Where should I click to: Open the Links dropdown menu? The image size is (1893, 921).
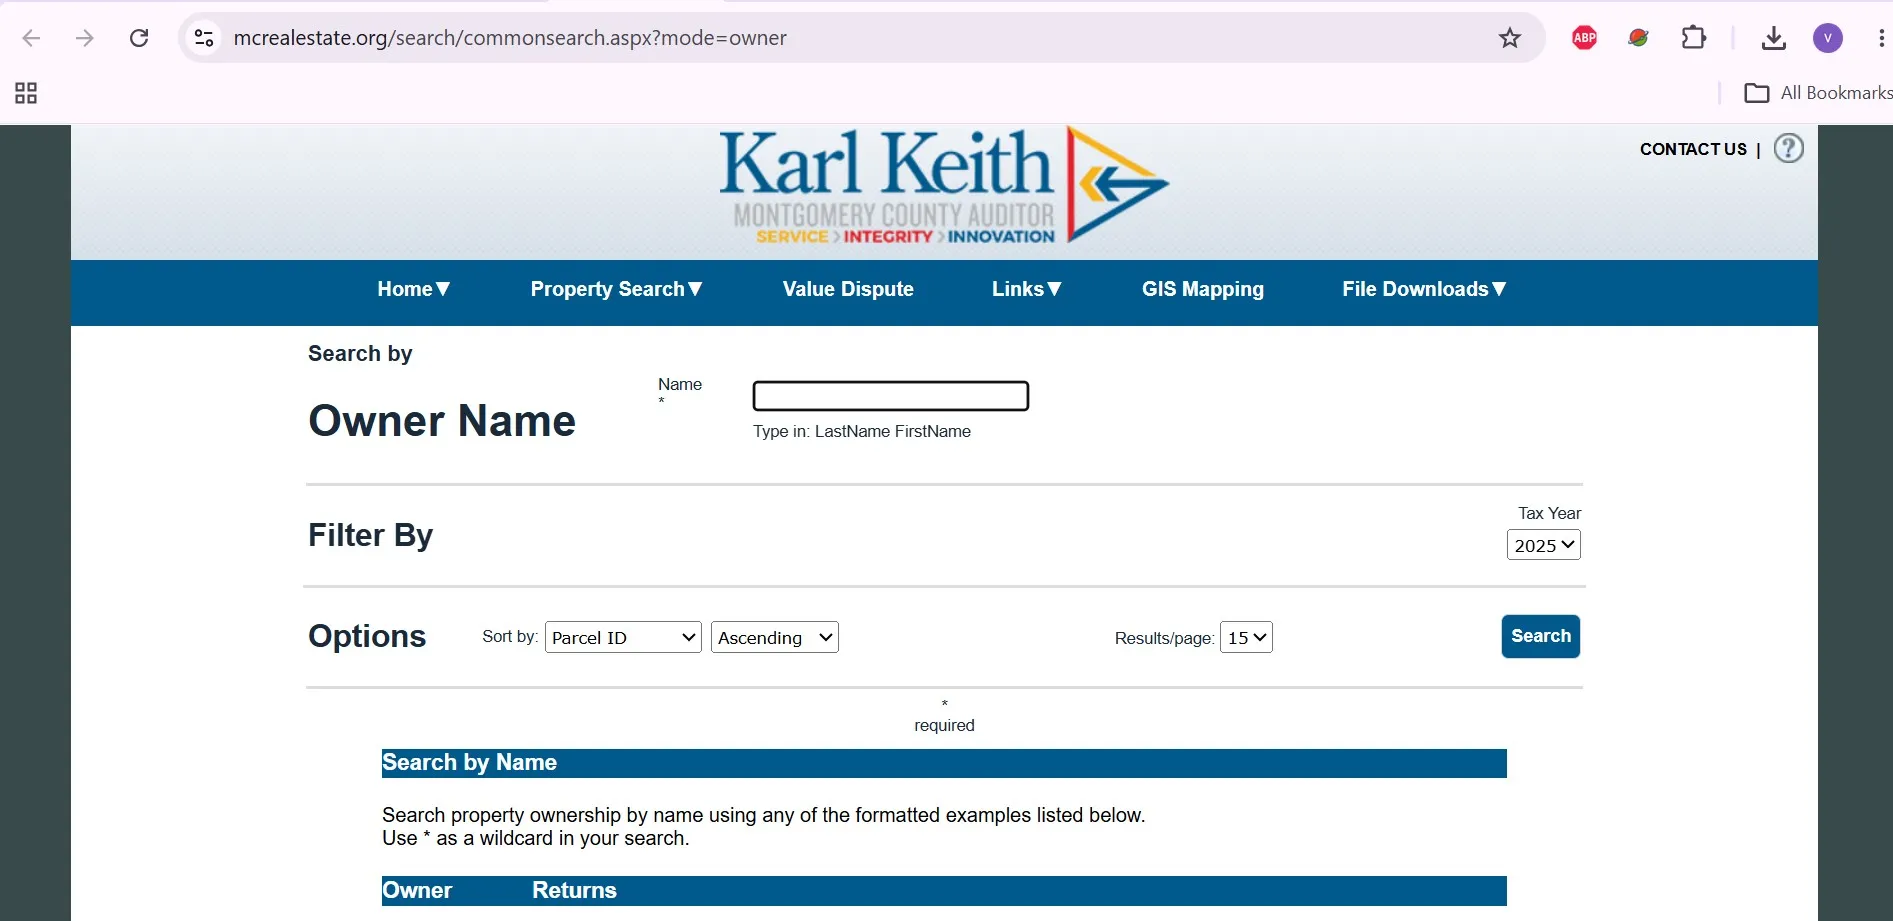pyautogui.click(x=1027, y=289)
